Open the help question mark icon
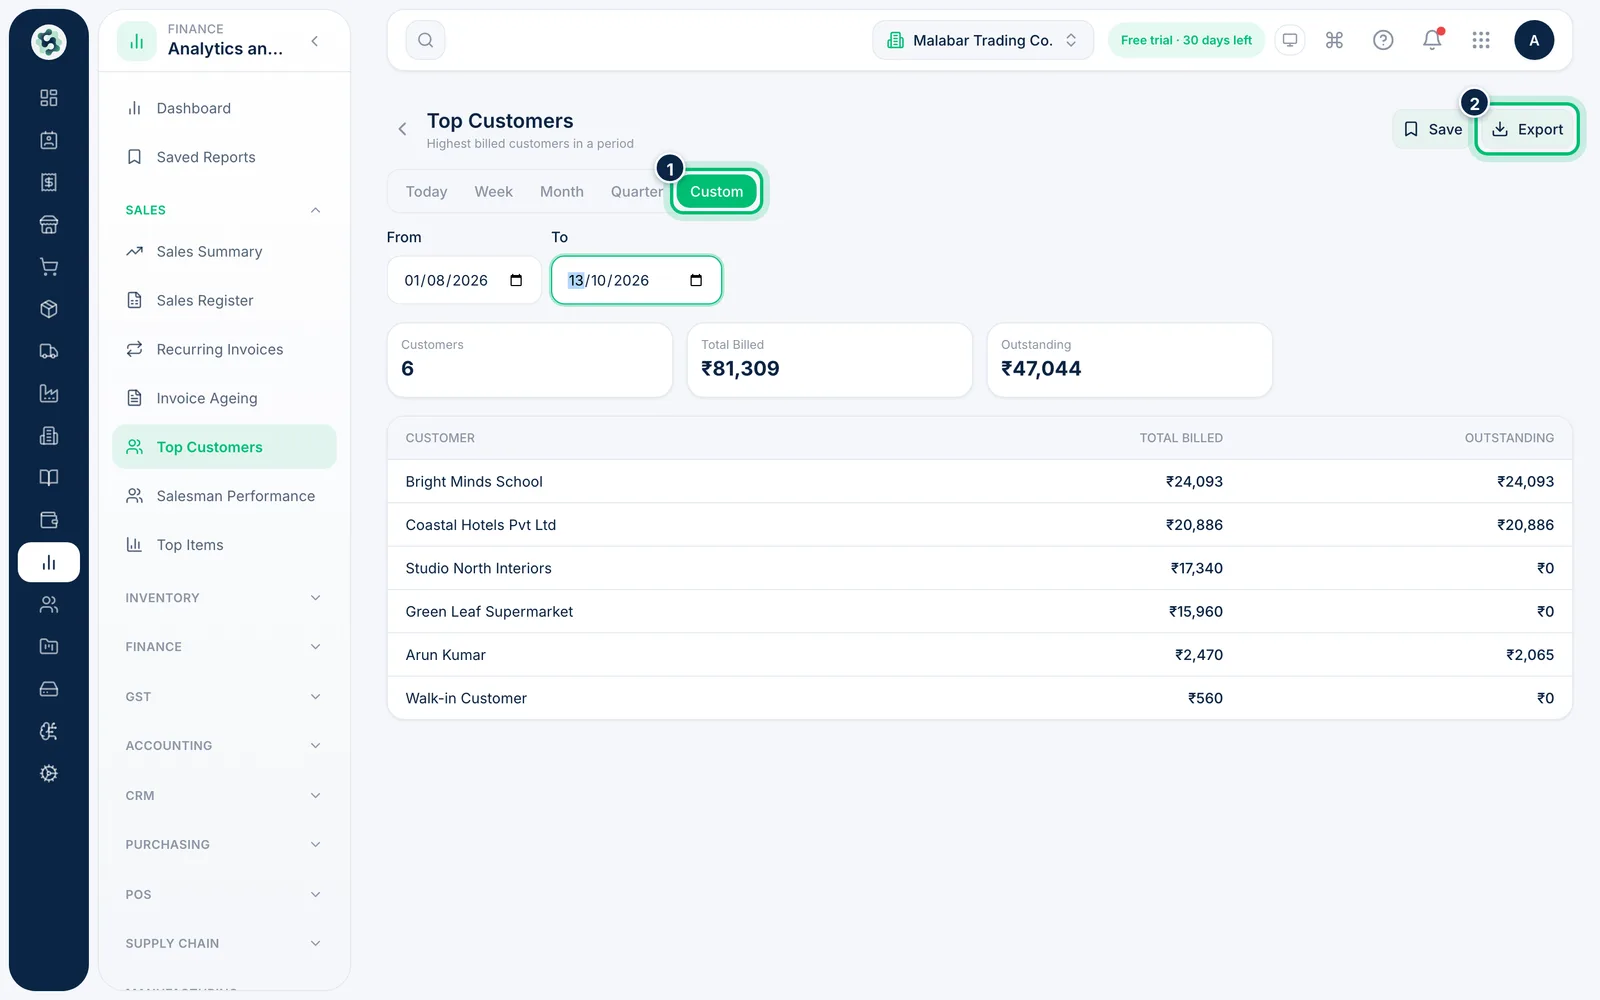 tap(1383, 40)
